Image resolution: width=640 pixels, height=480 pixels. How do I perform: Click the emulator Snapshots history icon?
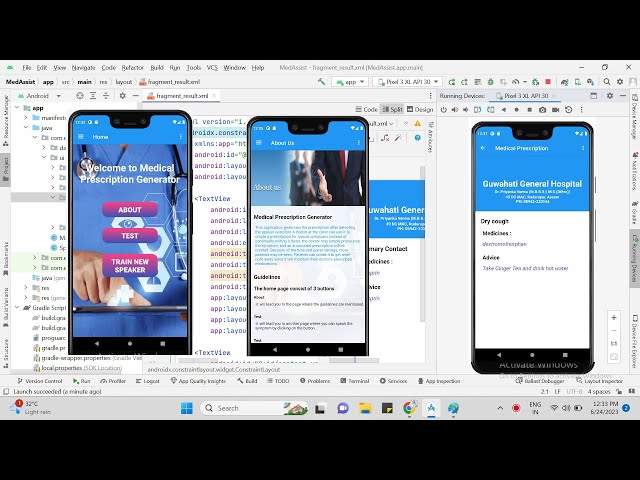coord(569,110)
